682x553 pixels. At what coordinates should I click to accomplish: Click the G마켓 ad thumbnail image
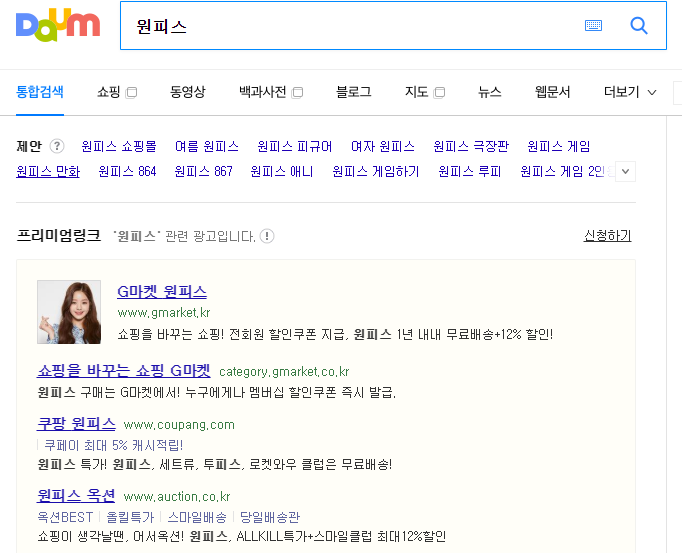pos(69,312)
